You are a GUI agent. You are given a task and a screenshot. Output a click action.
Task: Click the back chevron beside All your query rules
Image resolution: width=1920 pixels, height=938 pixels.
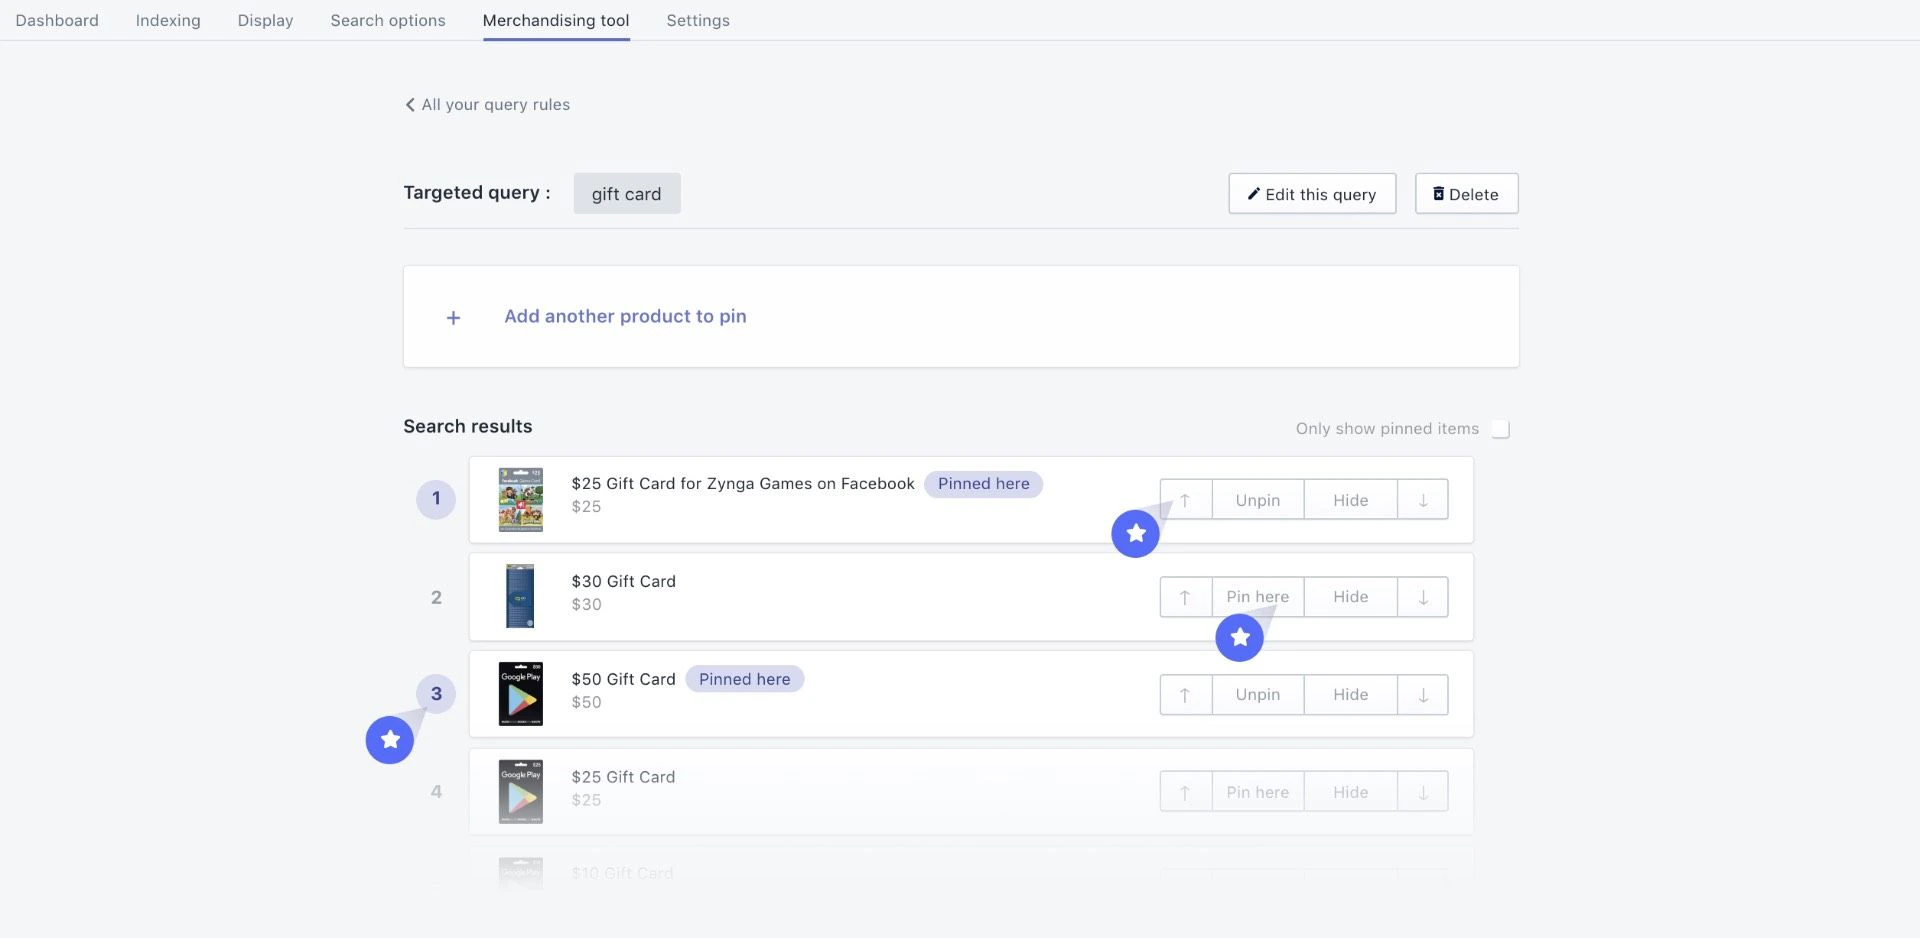pos(409,104)
